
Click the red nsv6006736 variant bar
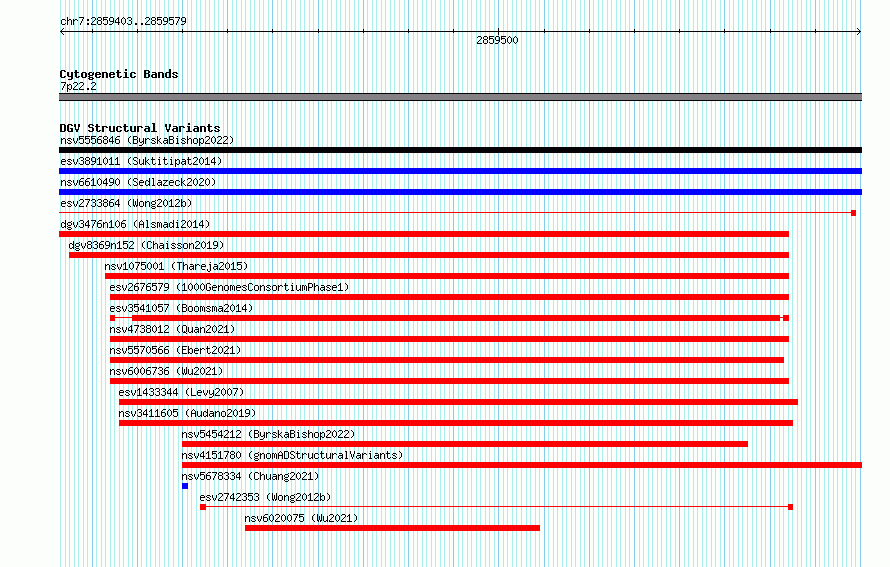pos(450,381)
